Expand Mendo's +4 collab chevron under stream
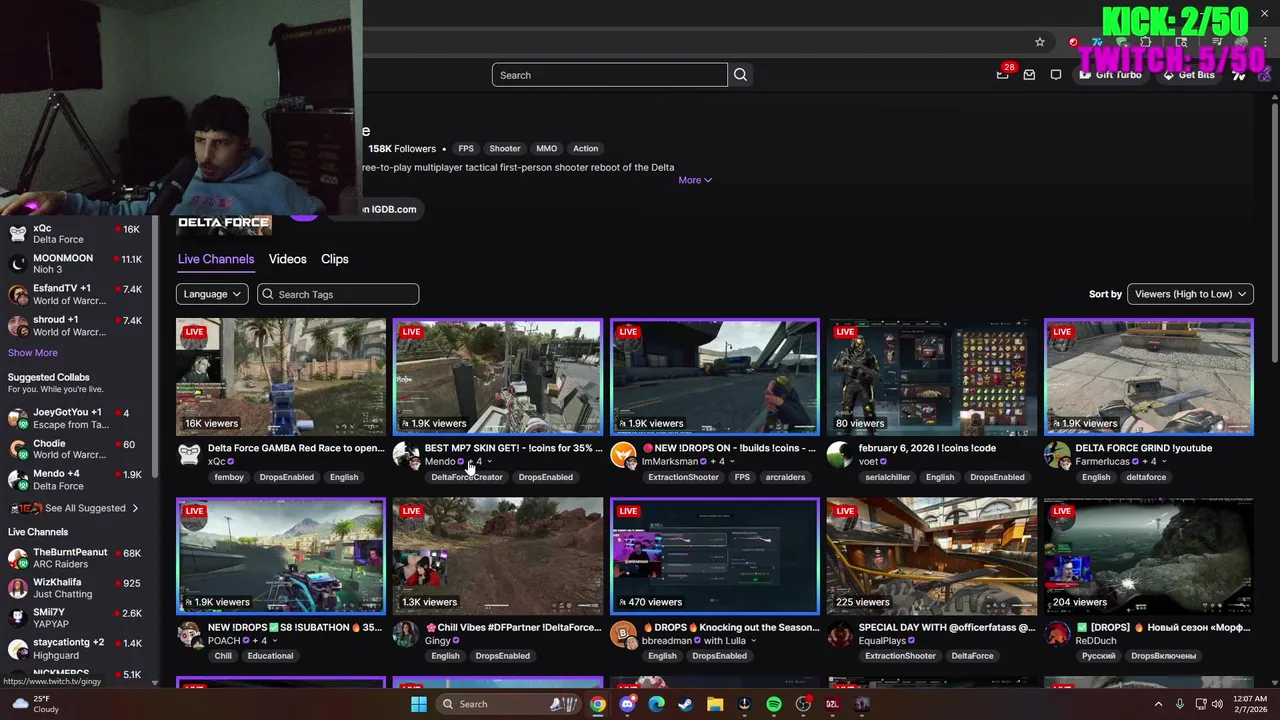Image resolution: width=1280 pixels, height=720 pixels. [489, 462]
